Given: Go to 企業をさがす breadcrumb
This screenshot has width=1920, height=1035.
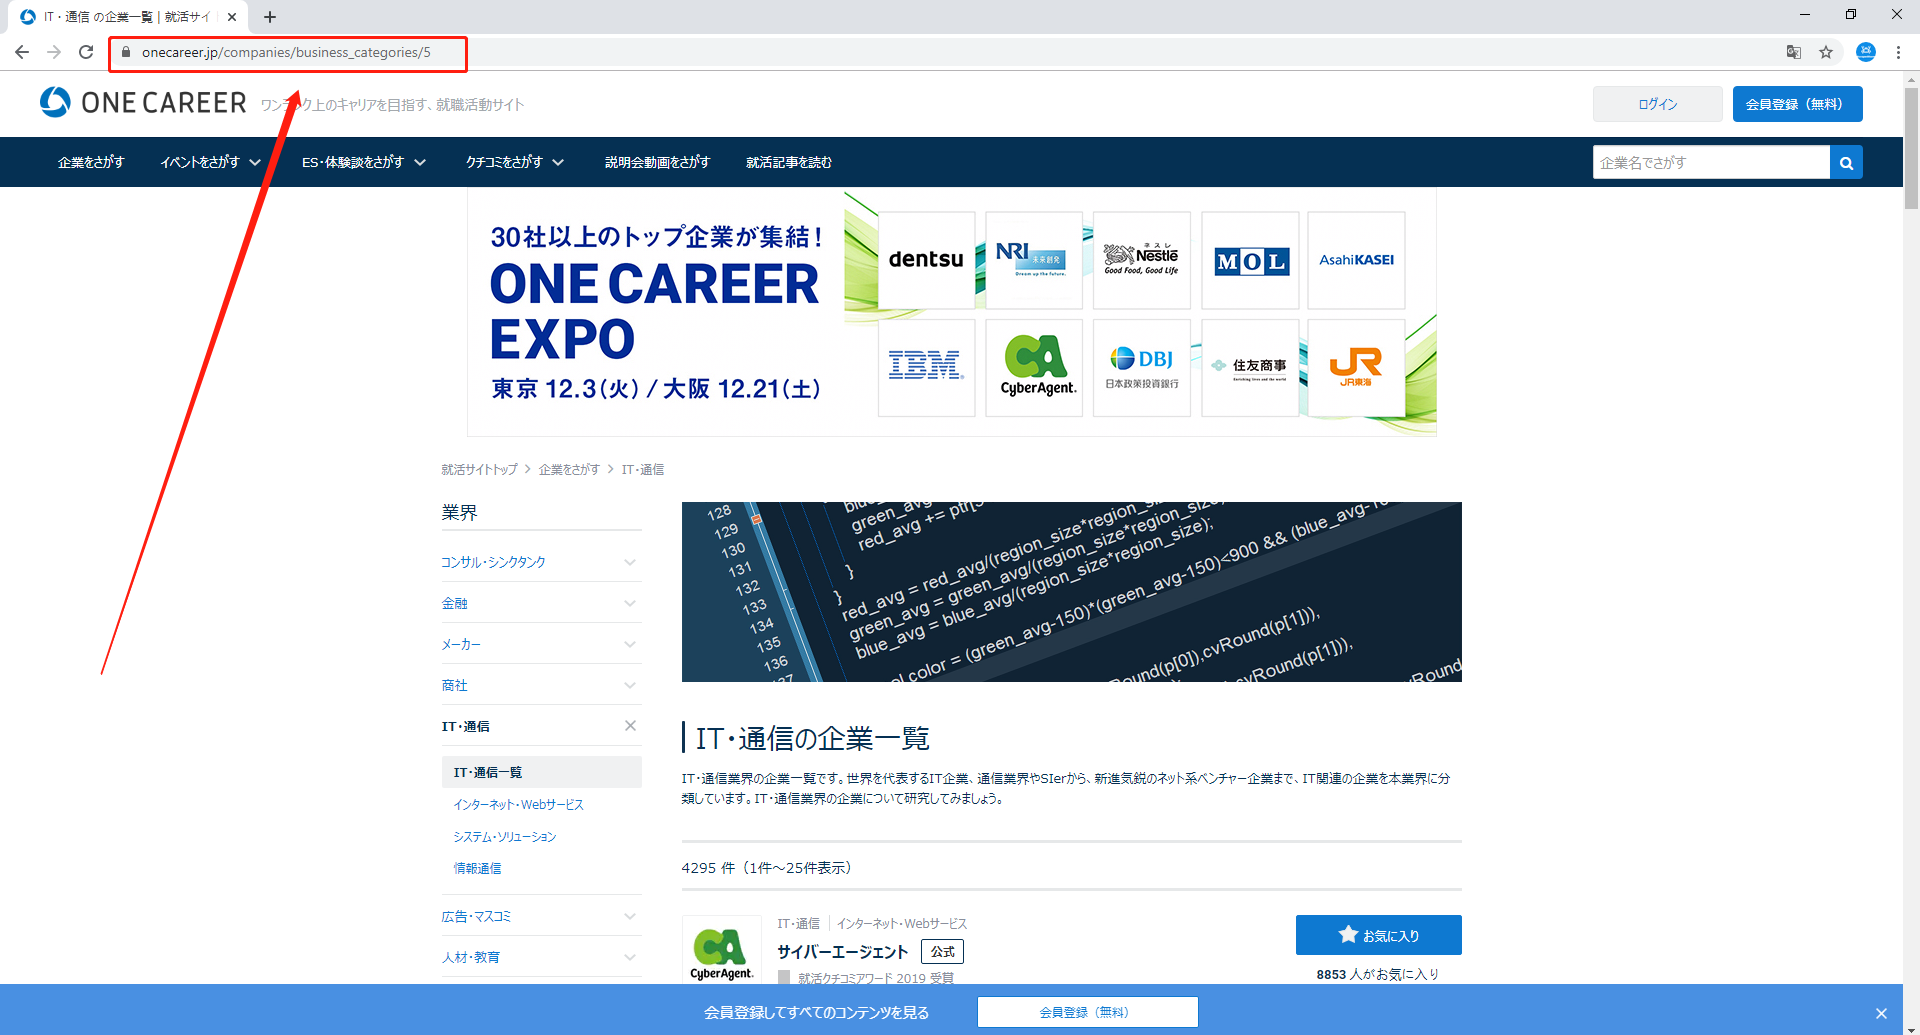Looking at the screenshot, I should click(569, 469).
